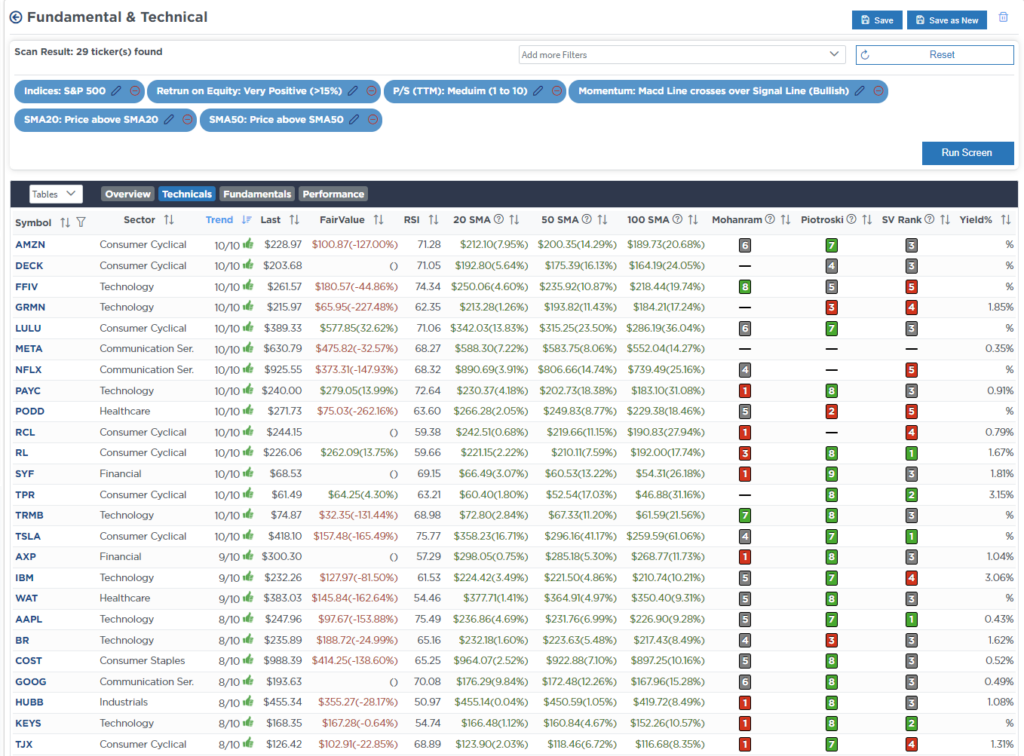Open the Tables view dropdown
The height and width of the screenshot is (756, 1024).
[56, 194]
